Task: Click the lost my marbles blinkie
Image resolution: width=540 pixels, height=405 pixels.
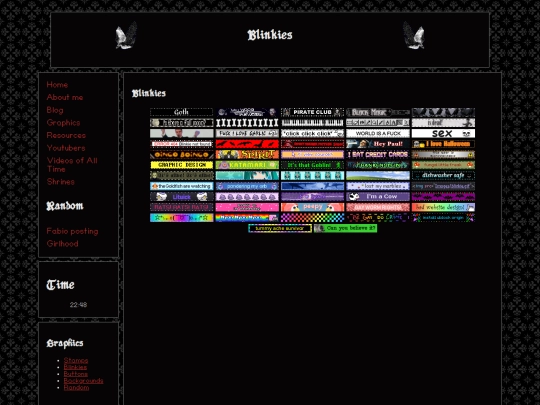Action: click(378, 186)
